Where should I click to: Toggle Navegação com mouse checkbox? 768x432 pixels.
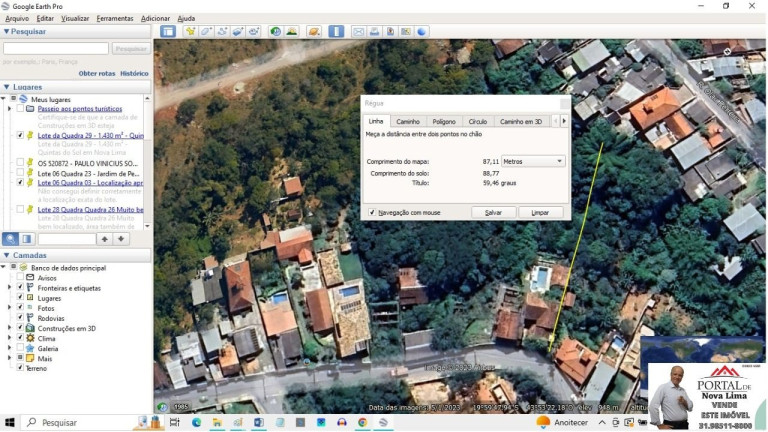tap(372, 212)
